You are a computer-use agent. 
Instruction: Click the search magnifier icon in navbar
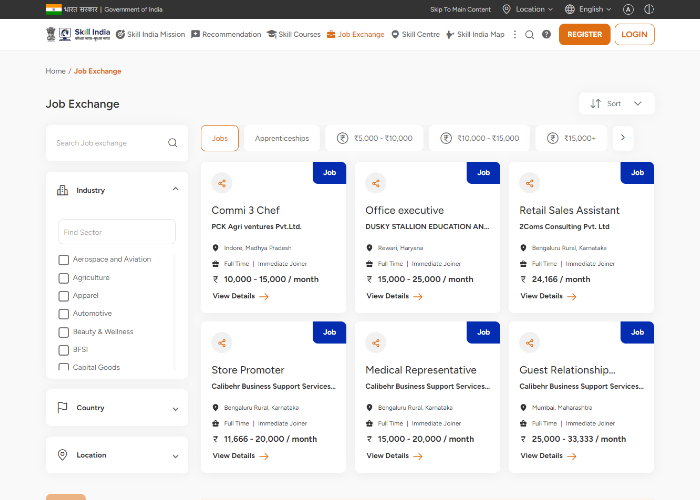coord(529,34)
